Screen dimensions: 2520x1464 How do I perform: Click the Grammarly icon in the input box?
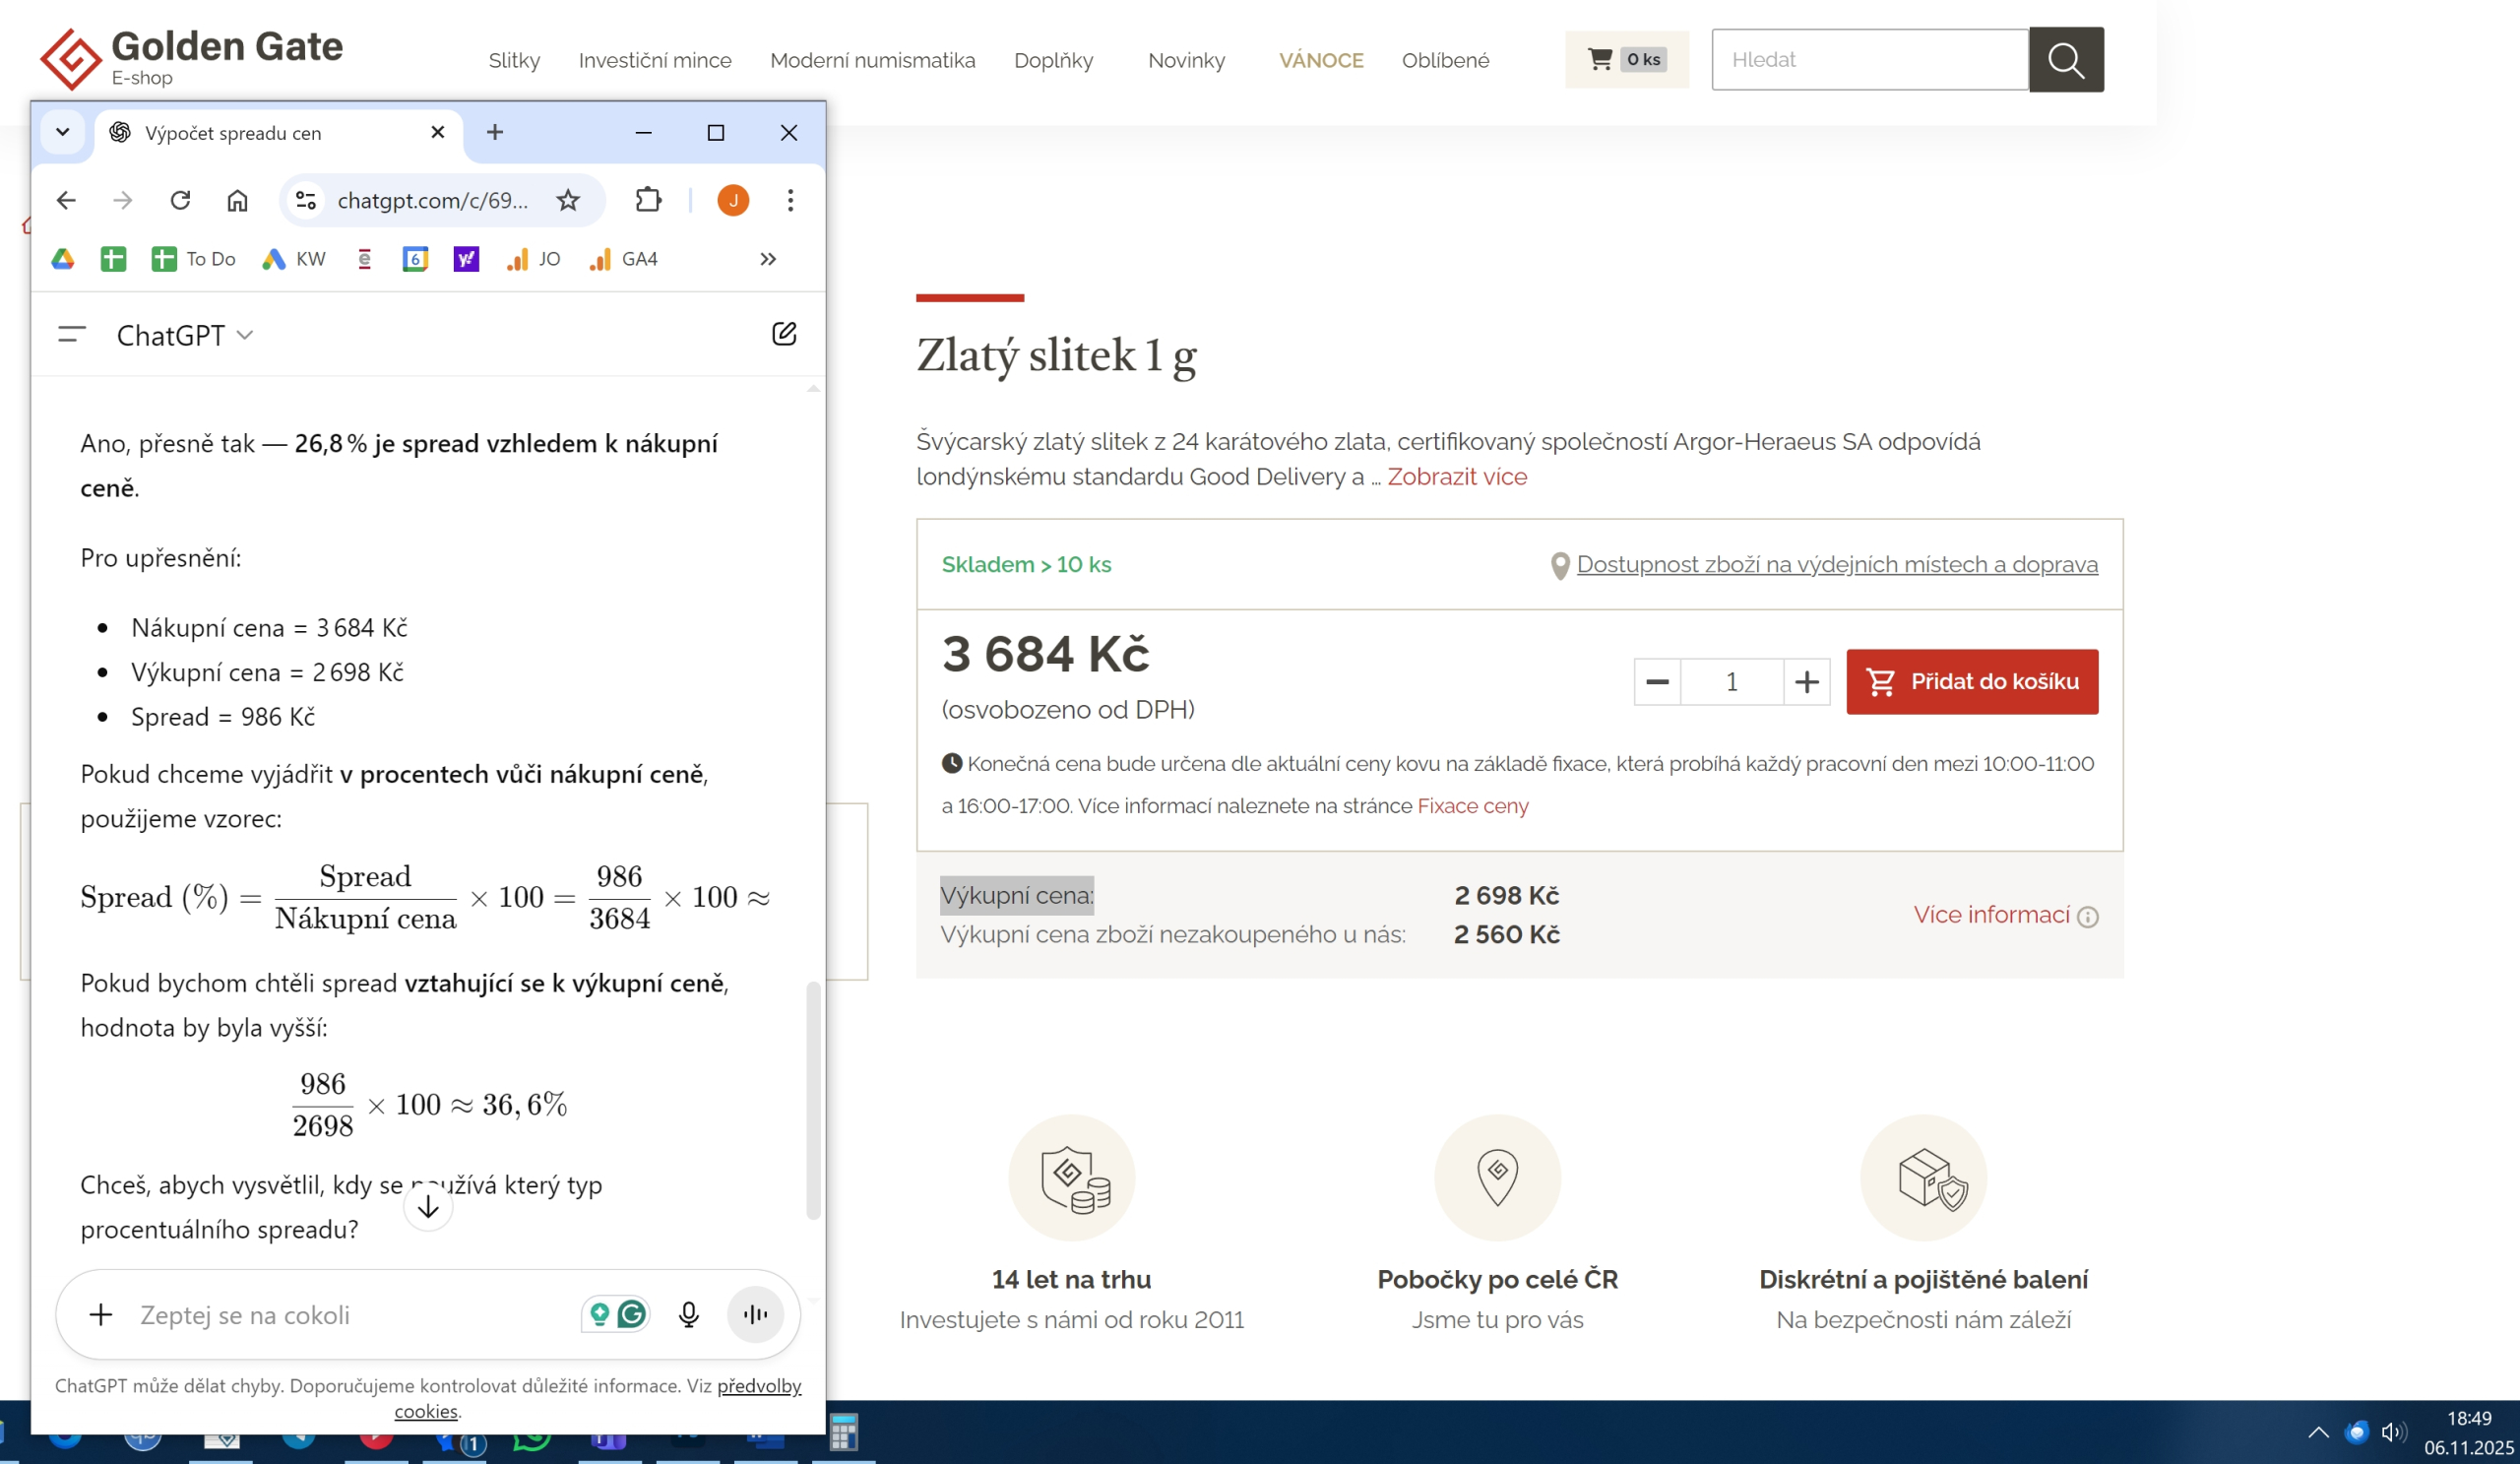click(x=632, y=1314)
